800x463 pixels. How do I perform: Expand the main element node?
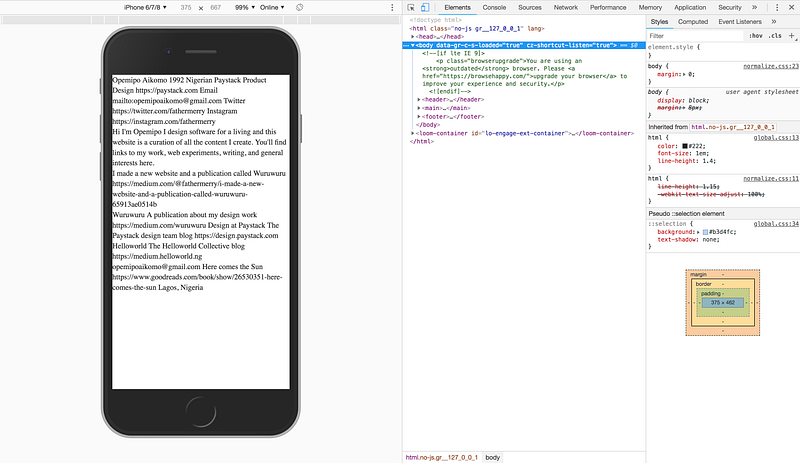point(419,108)
